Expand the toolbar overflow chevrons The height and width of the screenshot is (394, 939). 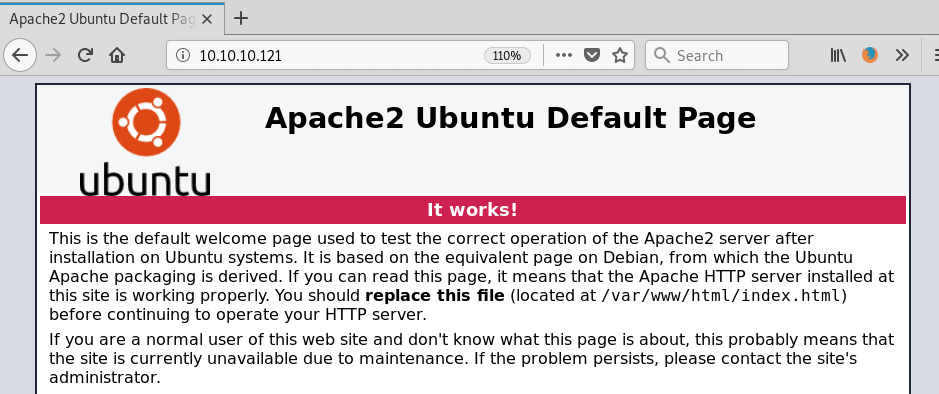coord(902,56)
